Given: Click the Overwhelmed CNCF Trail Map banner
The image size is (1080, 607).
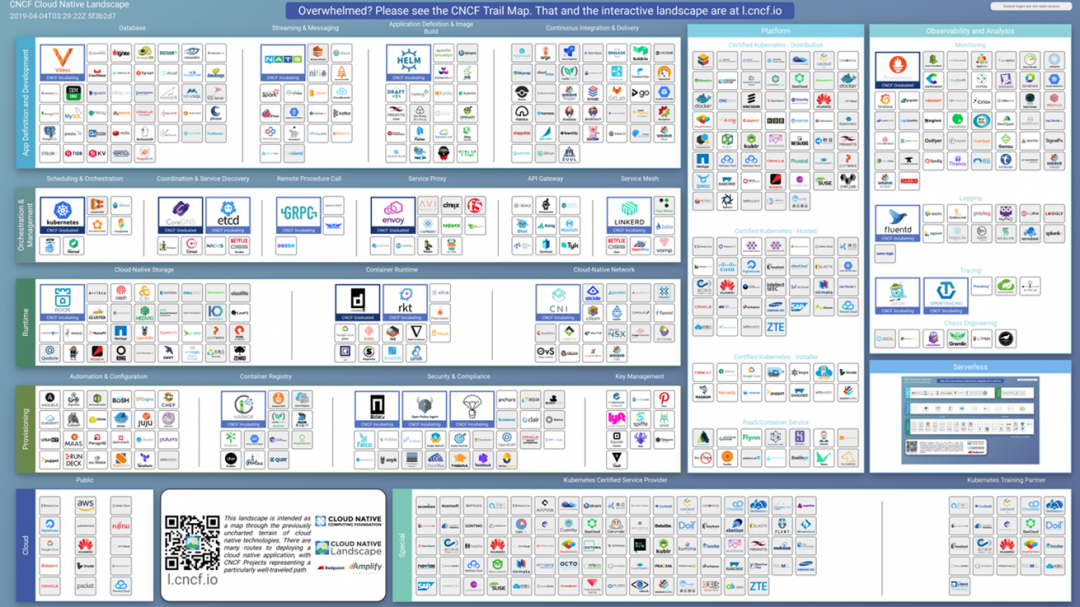Looking at the screenshot, I should (539, 11).
